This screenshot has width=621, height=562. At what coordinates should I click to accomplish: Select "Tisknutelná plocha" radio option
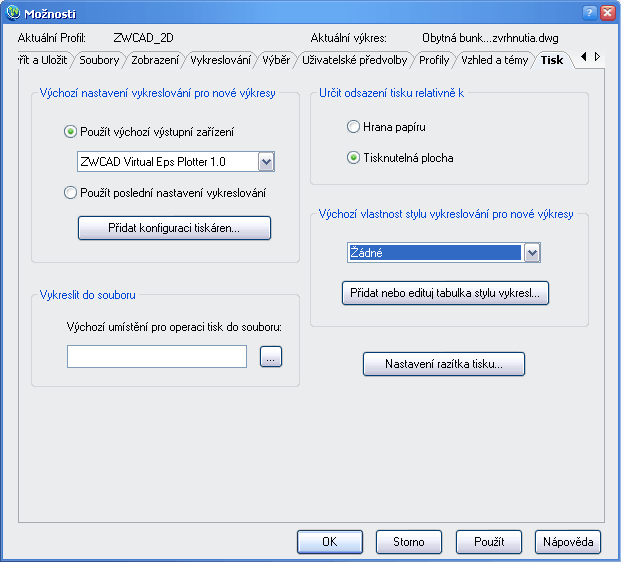tap(353, 157)
